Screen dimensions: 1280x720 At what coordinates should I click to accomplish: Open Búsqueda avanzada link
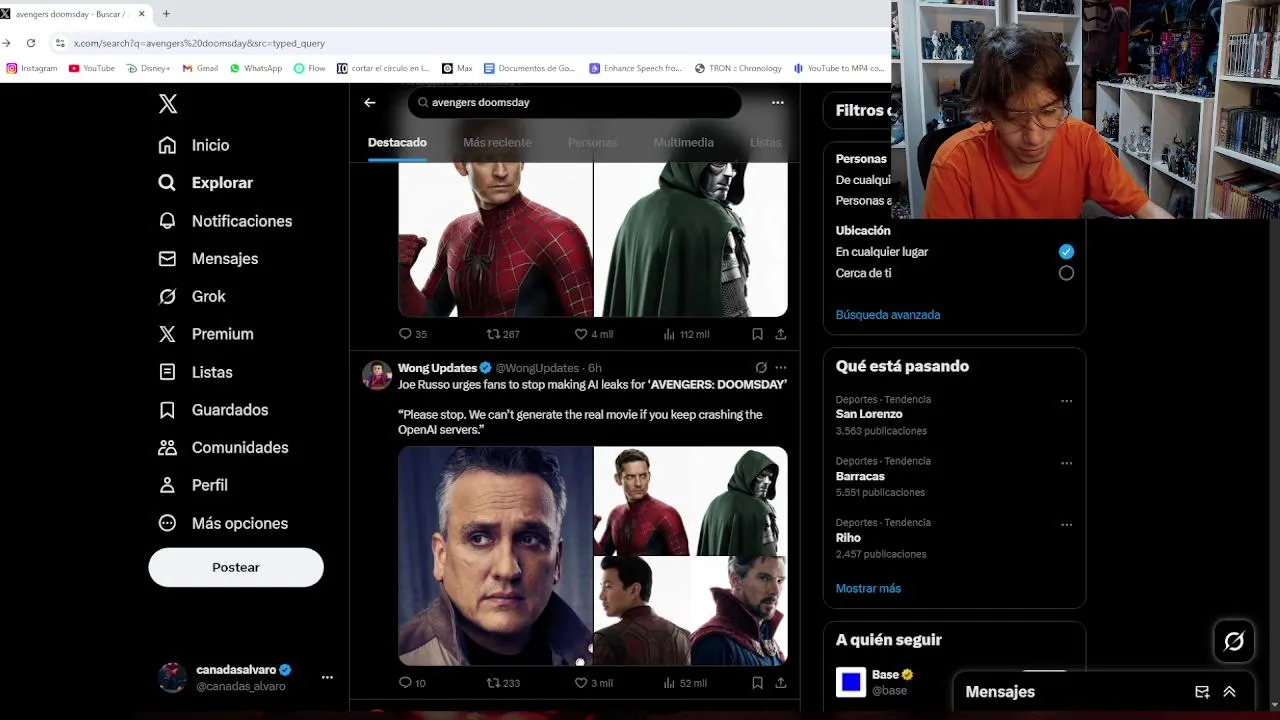pyautogui.click(x=888, y=315)
